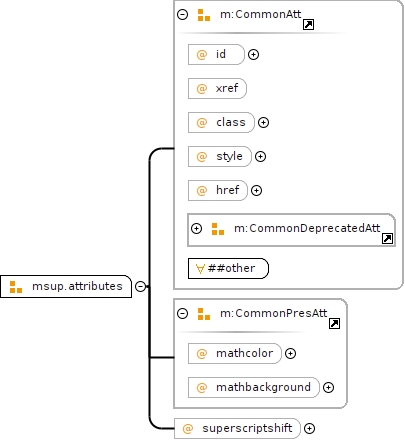
Task: Expand the class attribute details
Action: (263, 122)
